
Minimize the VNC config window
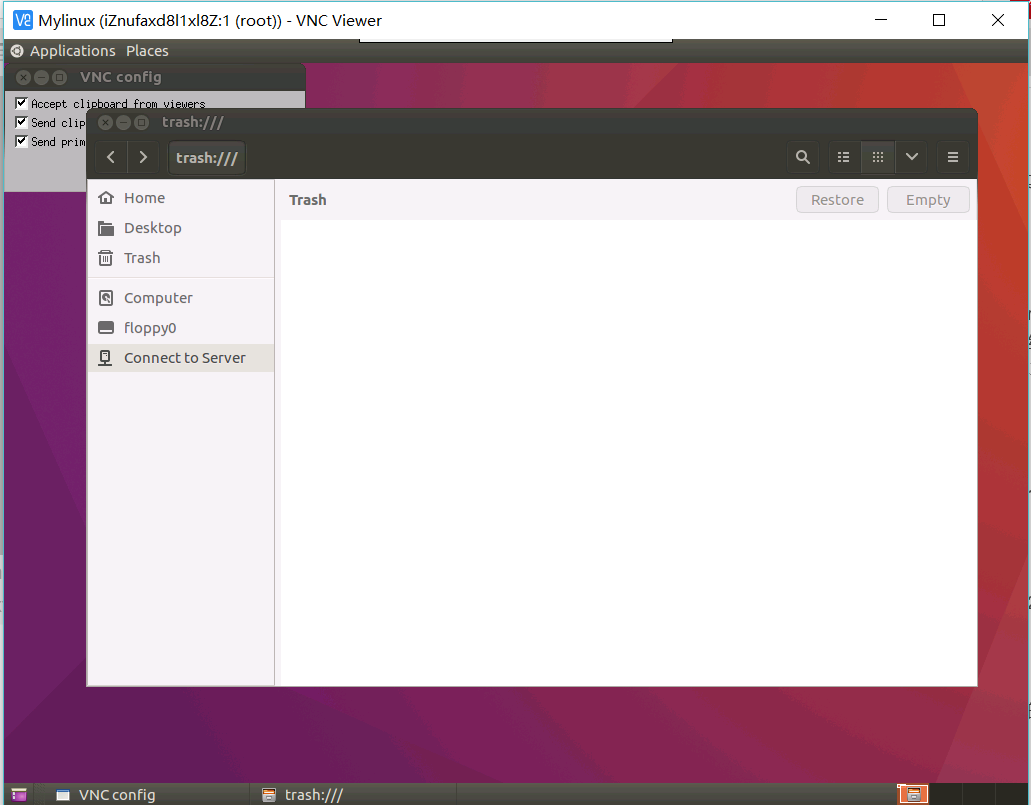[41, 78]
